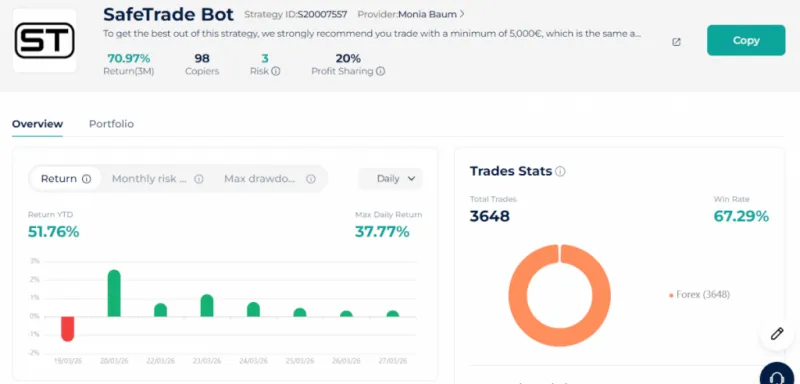
Task: Click the 67.29% Win Rate value
Action: pos(741,216)
